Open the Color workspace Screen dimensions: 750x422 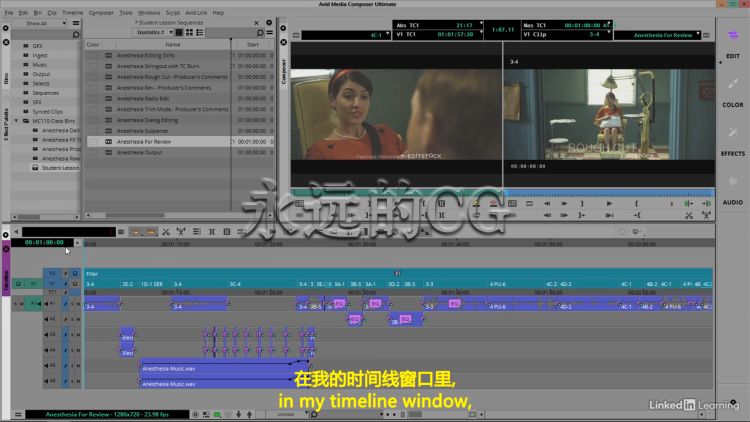[732, 92]
